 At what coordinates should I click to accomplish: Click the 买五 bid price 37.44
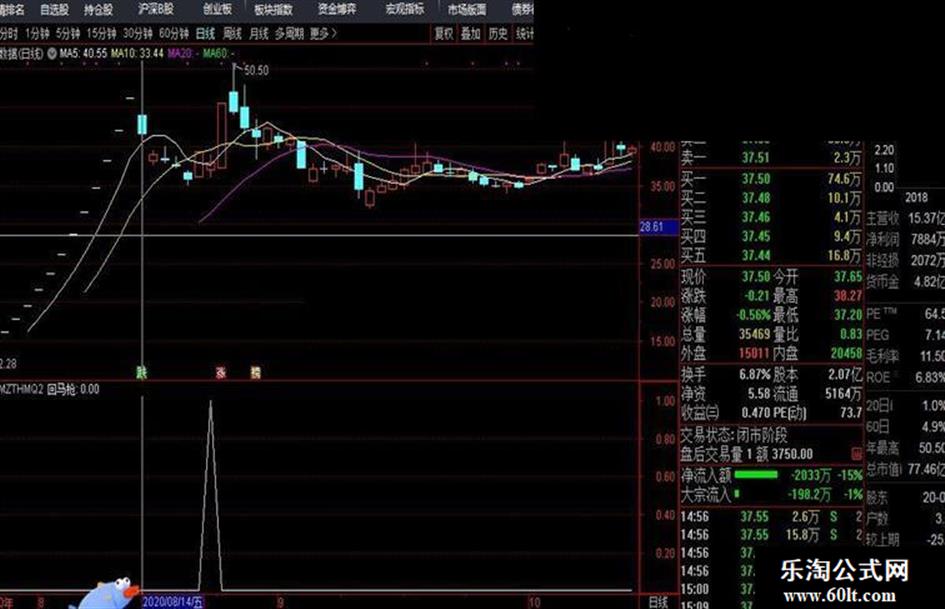pos(756,256)
